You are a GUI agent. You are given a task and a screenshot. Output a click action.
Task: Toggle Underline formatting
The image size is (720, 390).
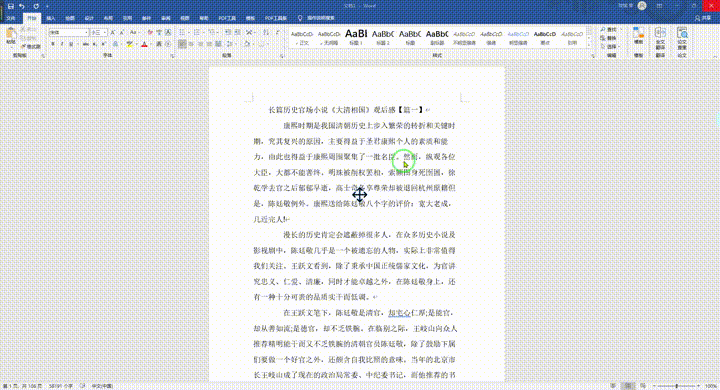pyautogui.click(x=72, y=44)
